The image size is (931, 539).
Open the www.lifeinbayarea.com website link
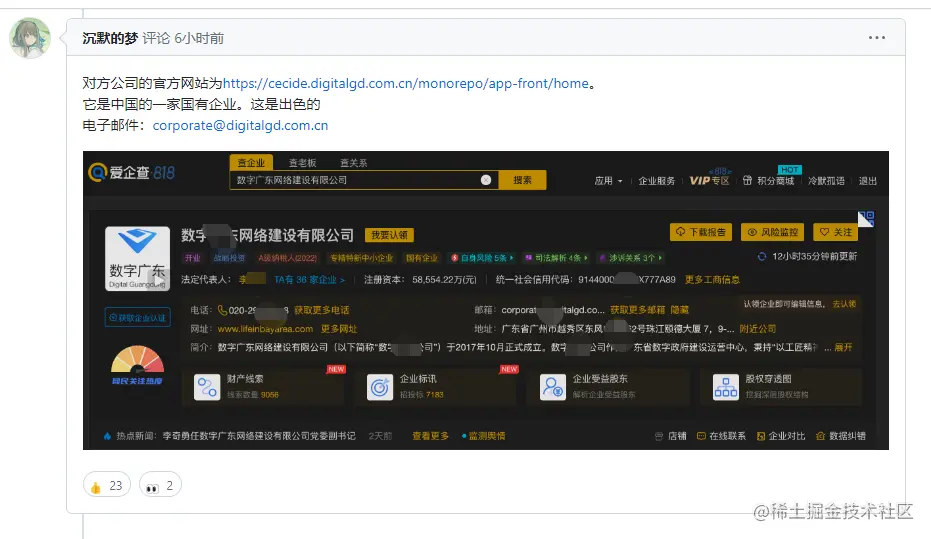coord(265,328)
